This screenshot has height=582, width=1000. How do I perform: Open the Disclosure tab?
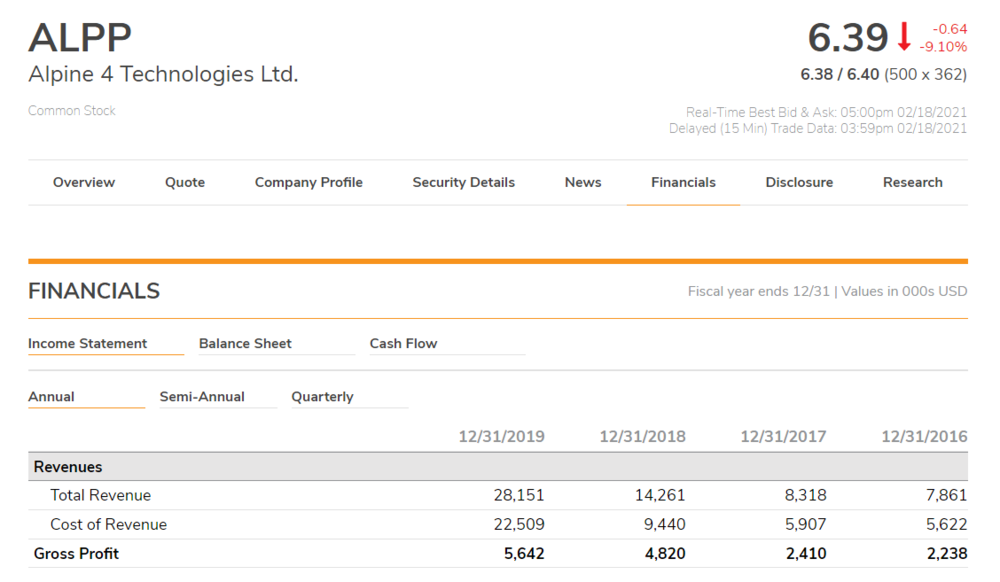coord(799,182)
